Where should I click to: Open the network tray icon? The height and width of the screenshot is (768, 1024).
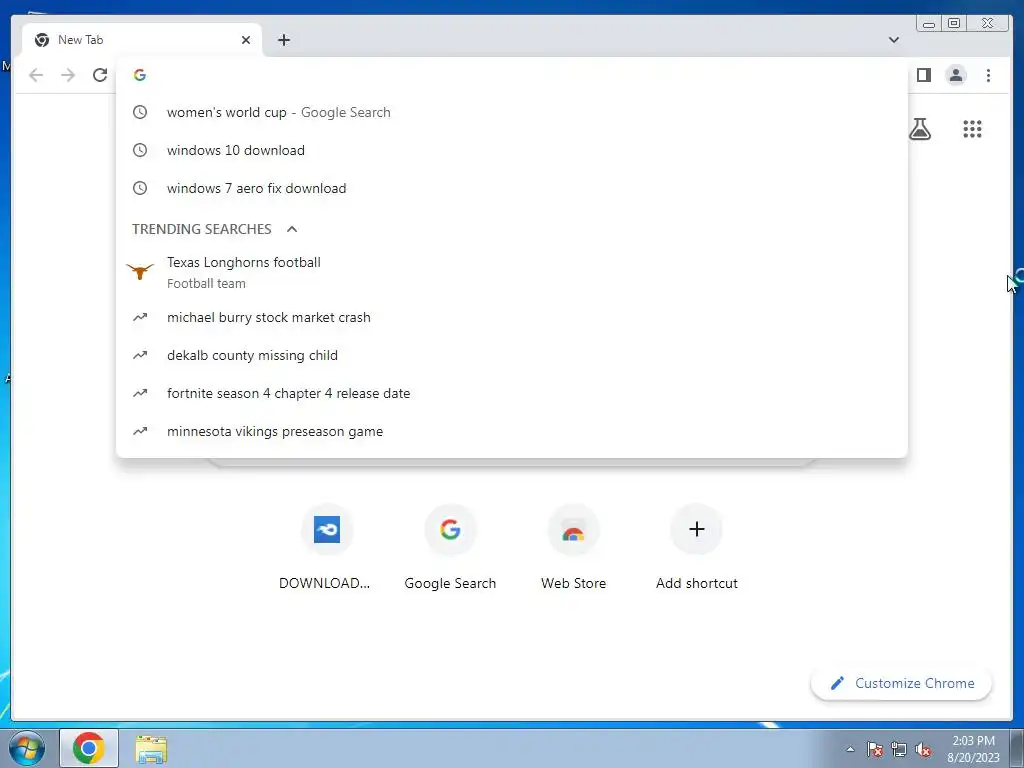coord(899,749)
